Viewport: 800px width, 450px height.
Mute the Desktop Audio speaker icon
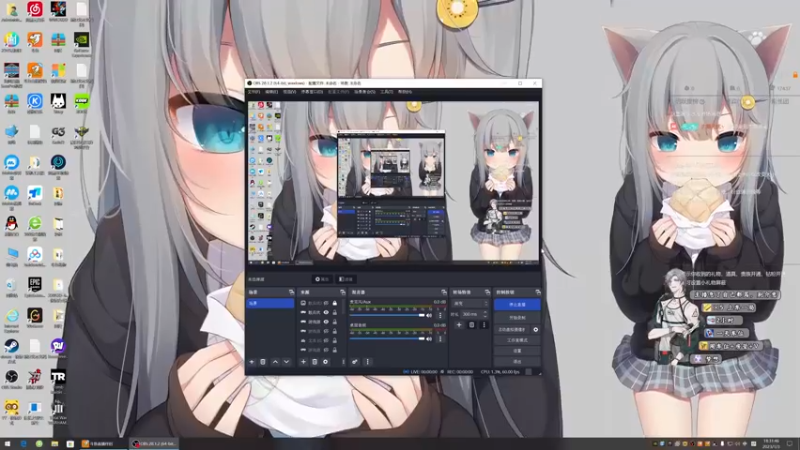[429, 339]
